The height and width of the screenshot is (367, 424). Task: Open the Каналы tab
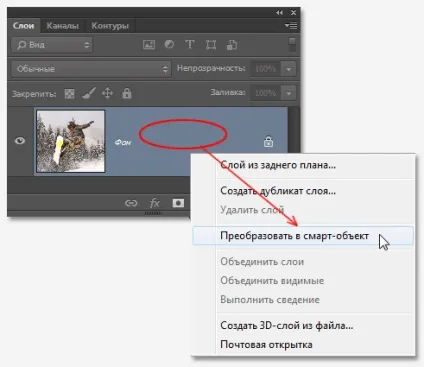coord(62,26)
